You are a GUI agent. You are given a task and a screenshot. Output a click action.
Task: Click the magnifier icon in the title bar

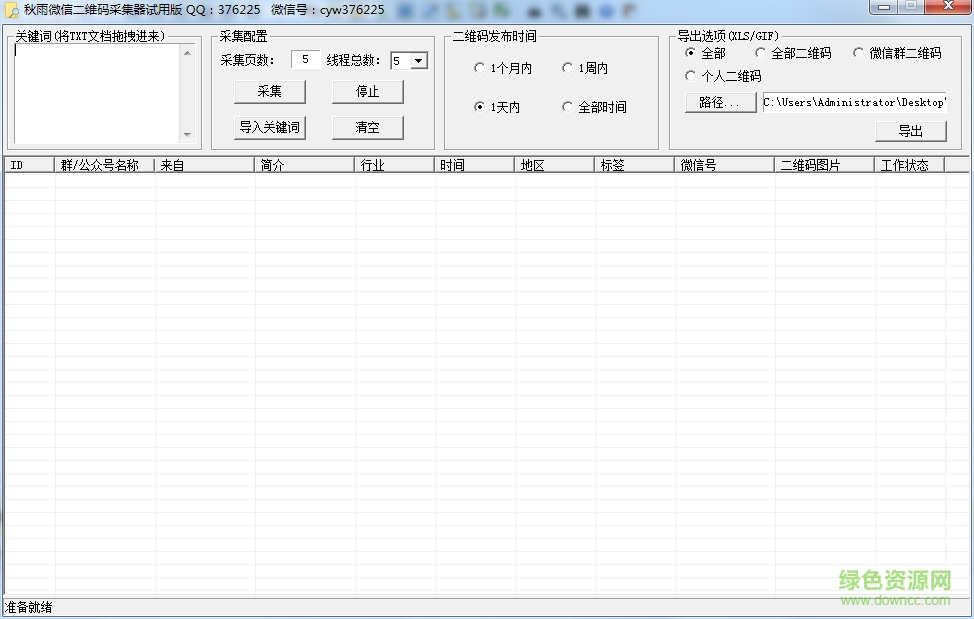557,9
